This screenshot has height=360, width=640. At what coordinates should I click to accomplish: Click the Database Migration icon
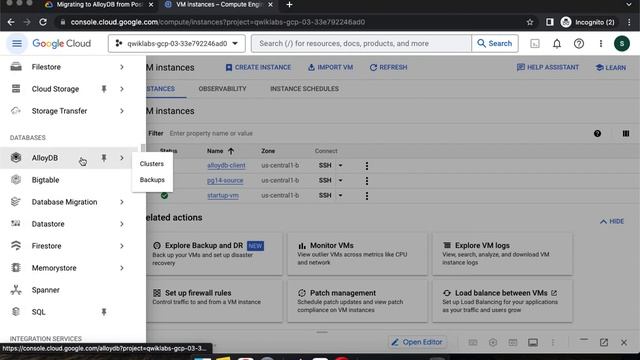[x=16, y=202]
